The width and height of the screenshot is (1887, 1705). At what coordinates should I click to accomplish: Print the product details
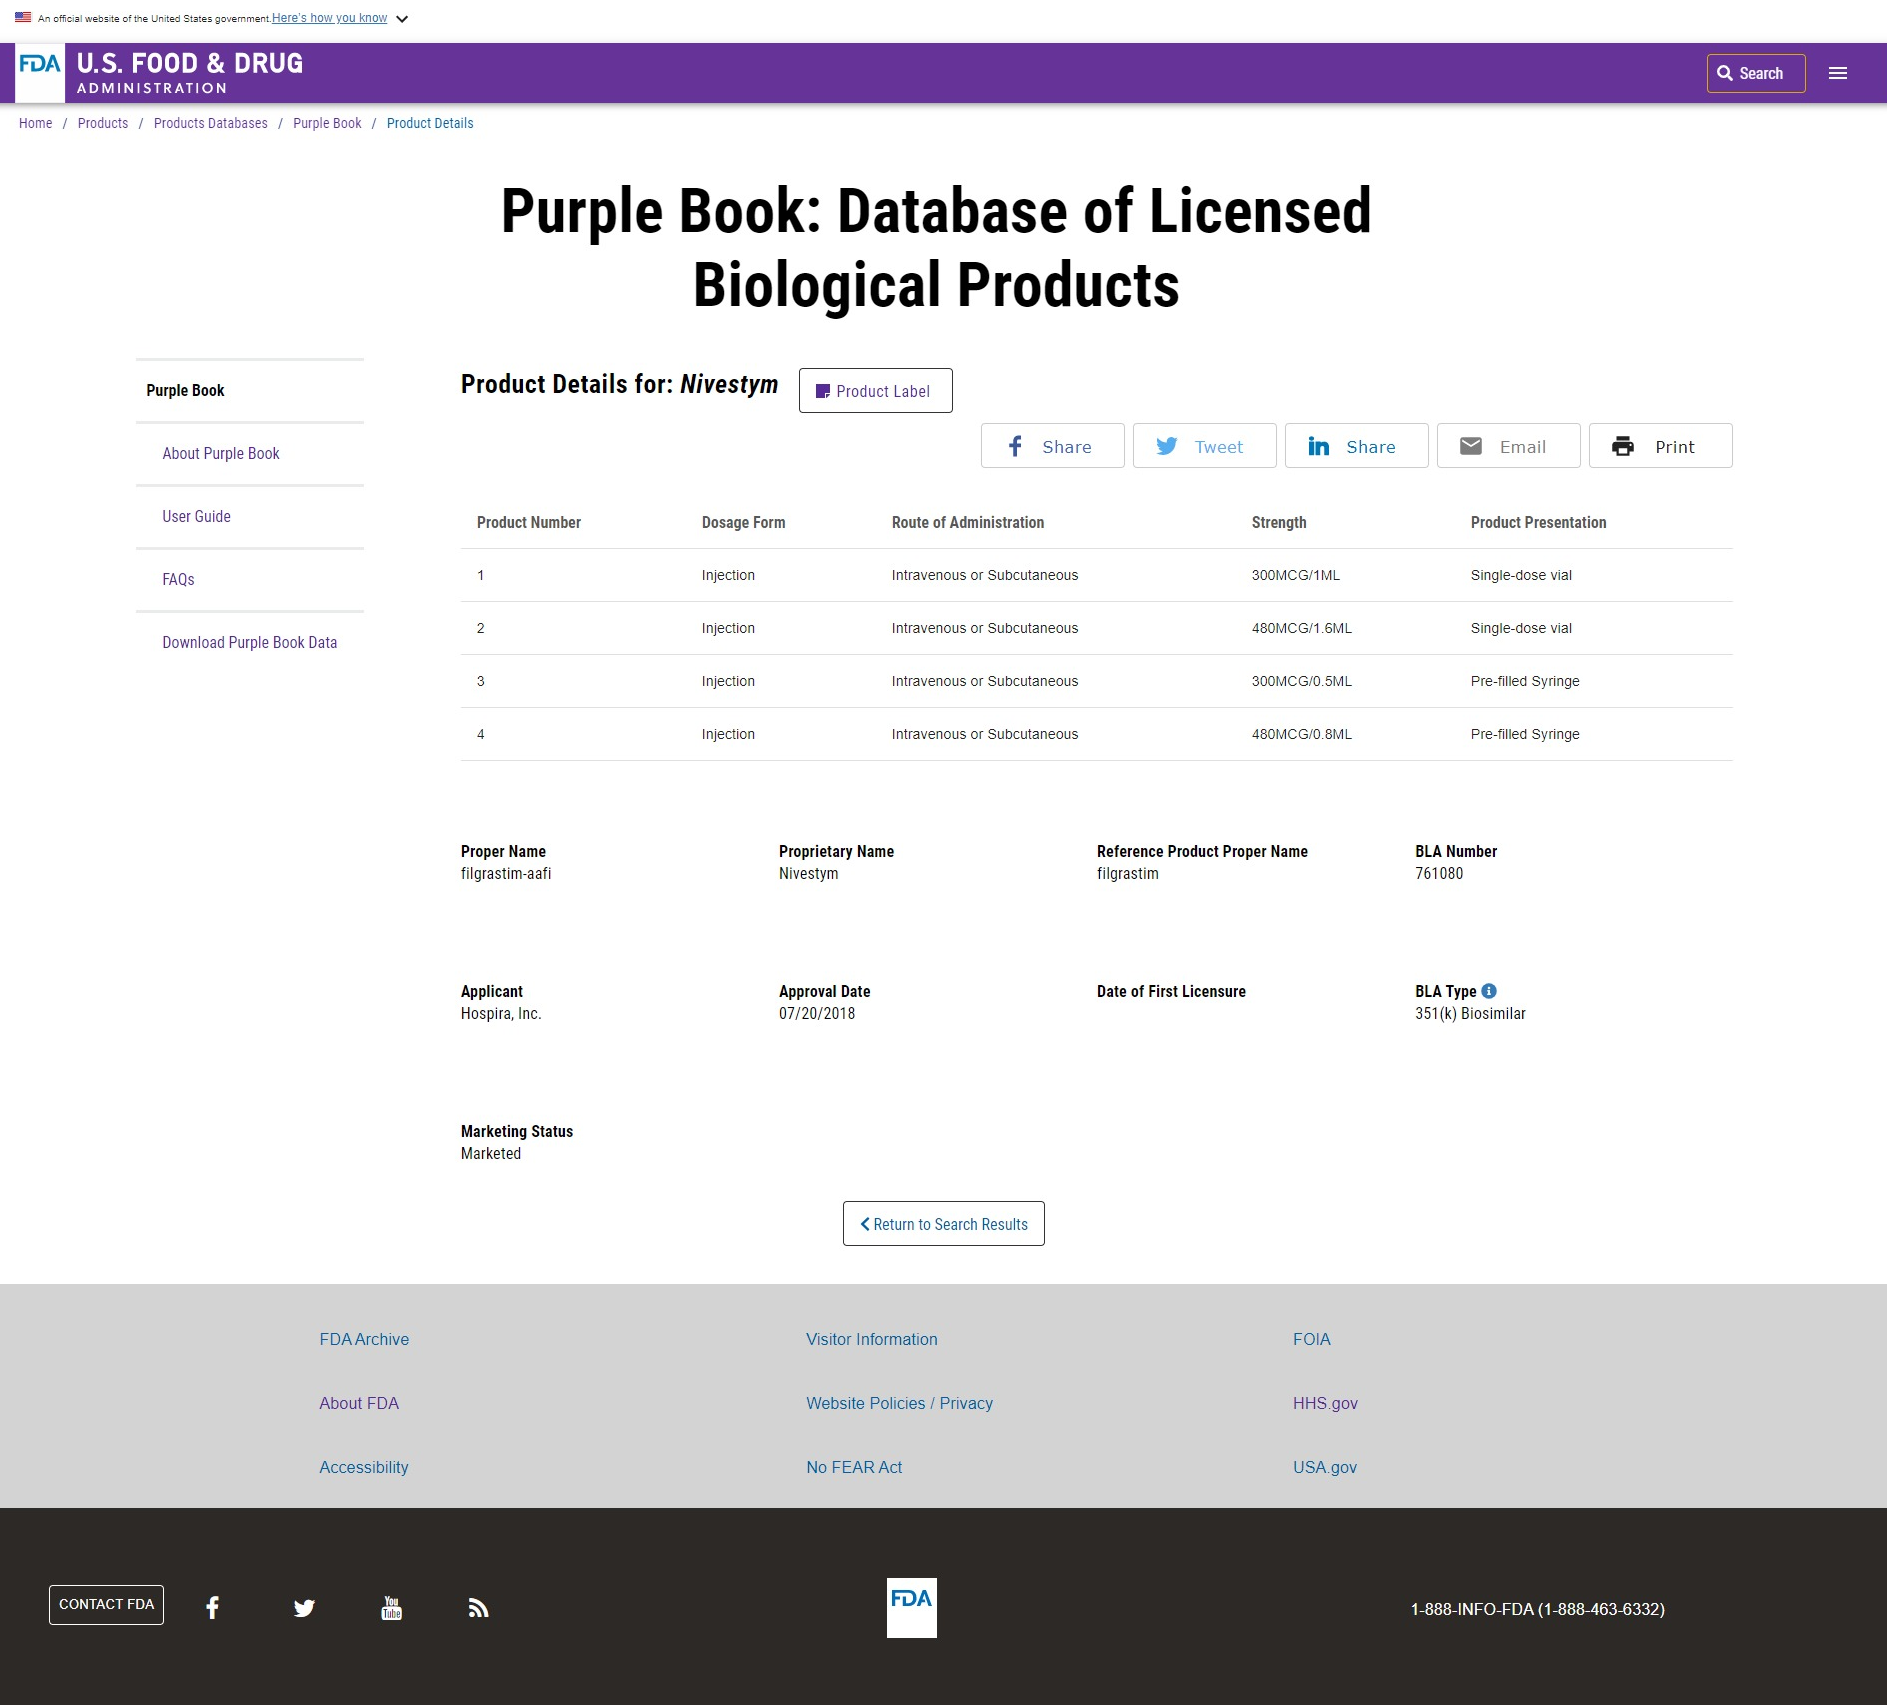point(1660,446)
